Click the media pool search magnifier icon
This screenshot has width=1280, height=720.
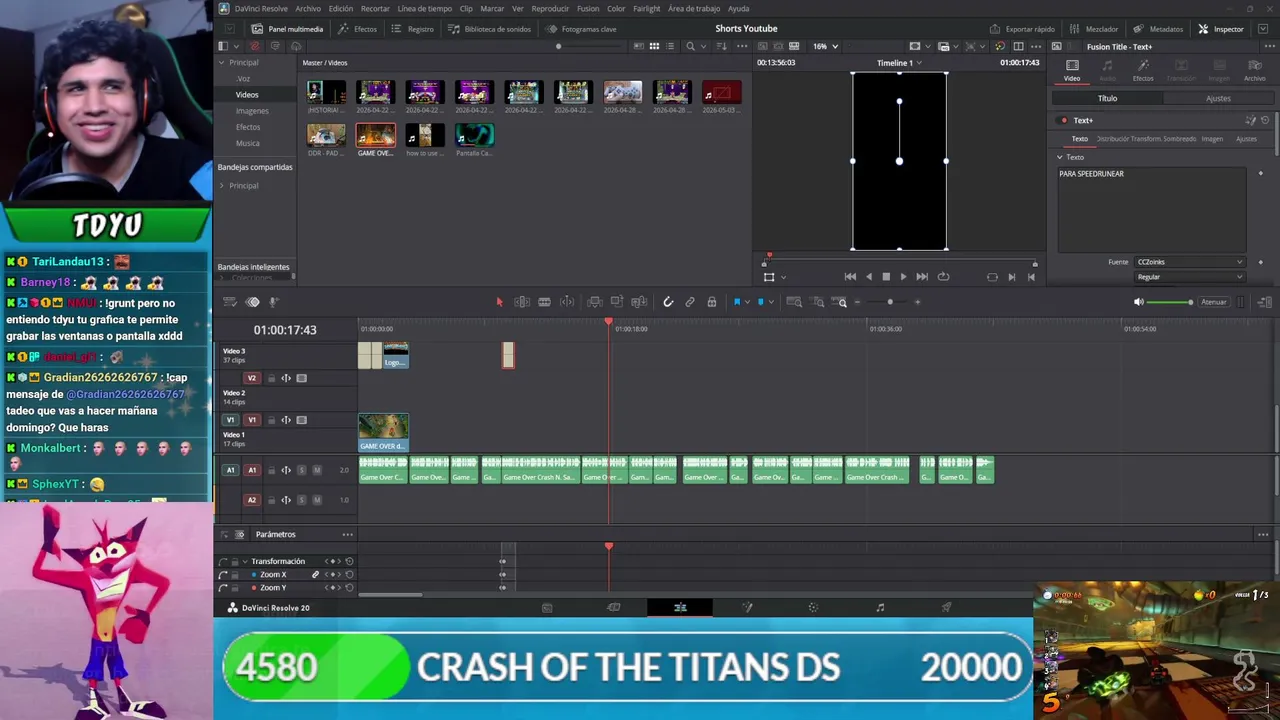pos(690,46)
